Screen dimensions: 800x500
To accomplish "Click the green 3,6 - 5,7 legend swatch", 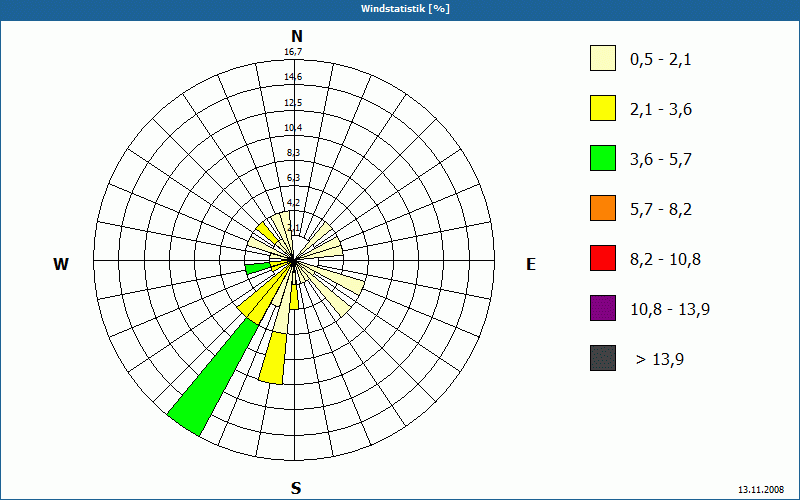I will click(603, 158).
